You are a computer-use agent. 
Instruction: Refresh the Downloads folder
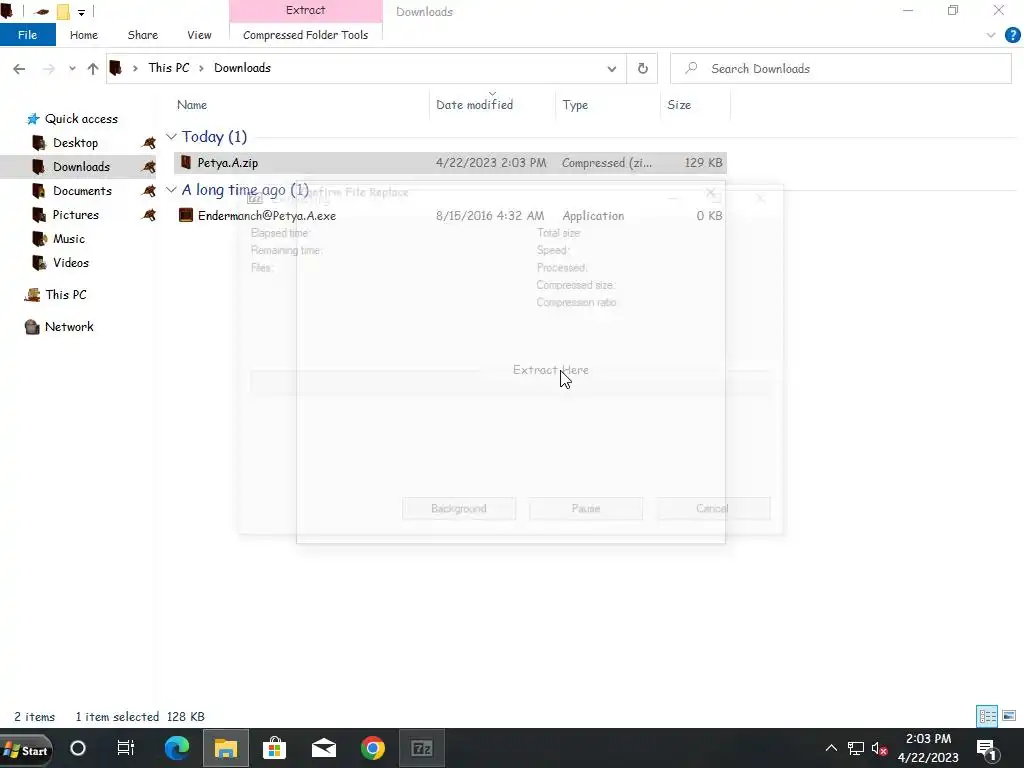[x=643, y=69]
